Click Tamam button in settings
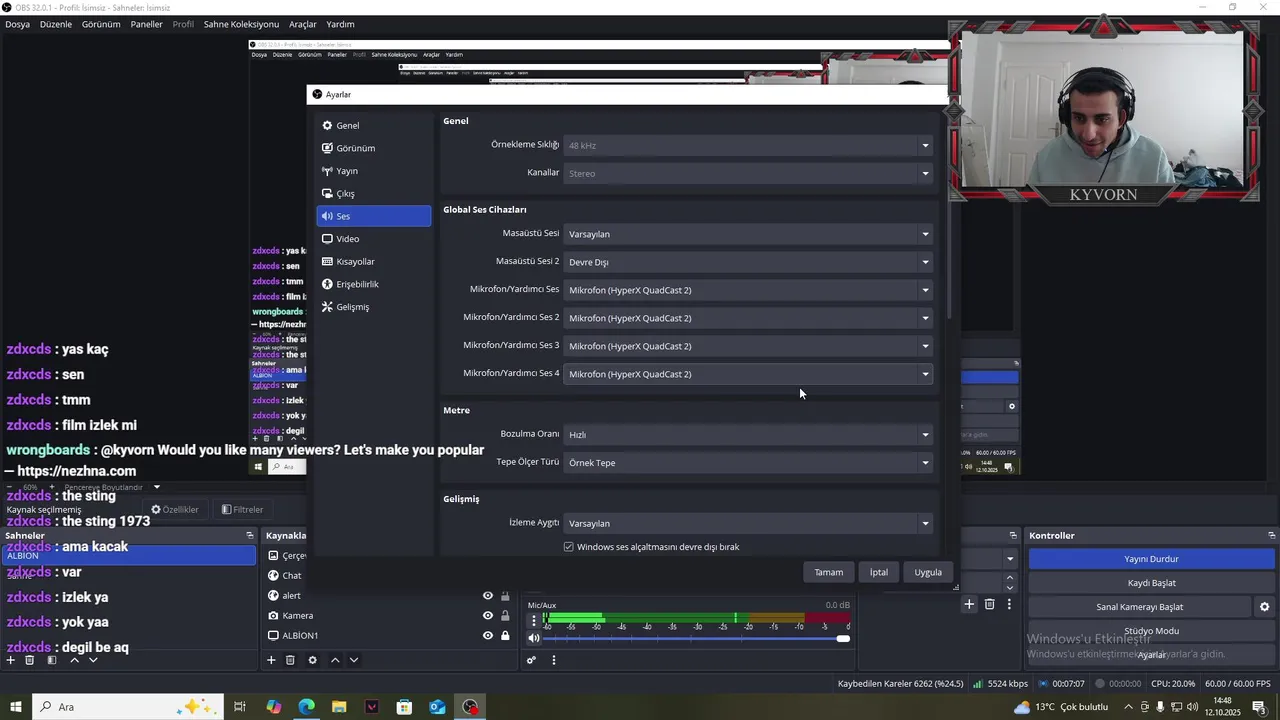The width and height of the screenshot is (1280, 720). [828, 572]
